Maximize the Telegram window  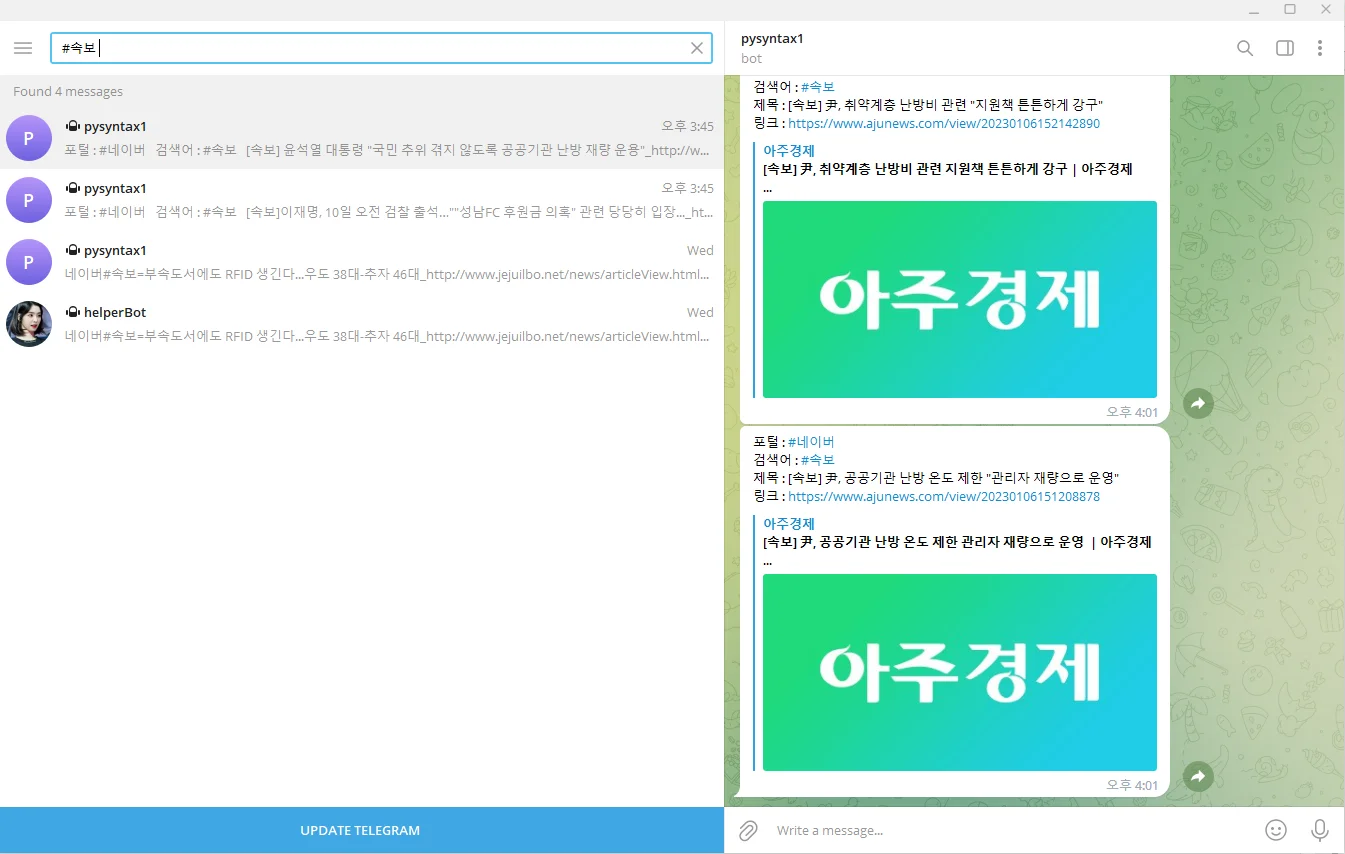(1290, 10)
